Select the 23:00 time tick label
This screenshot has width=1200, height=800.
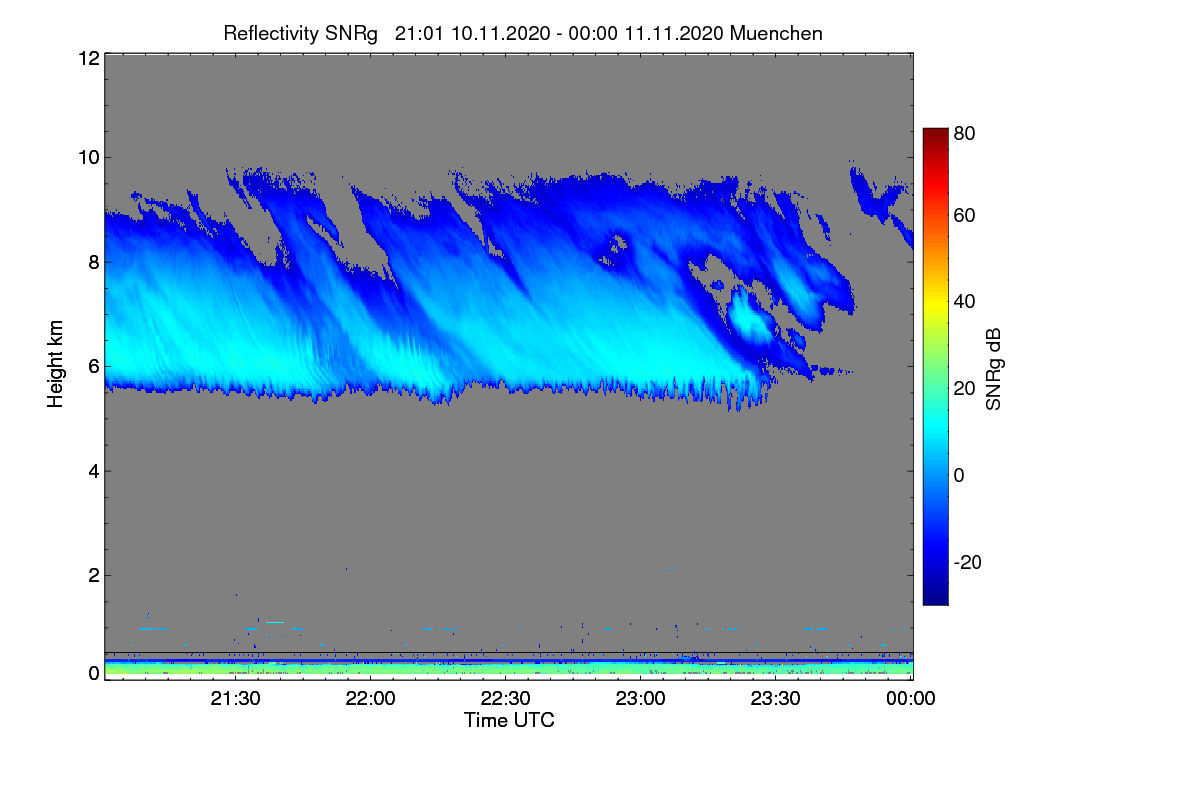tap(641, 699)
